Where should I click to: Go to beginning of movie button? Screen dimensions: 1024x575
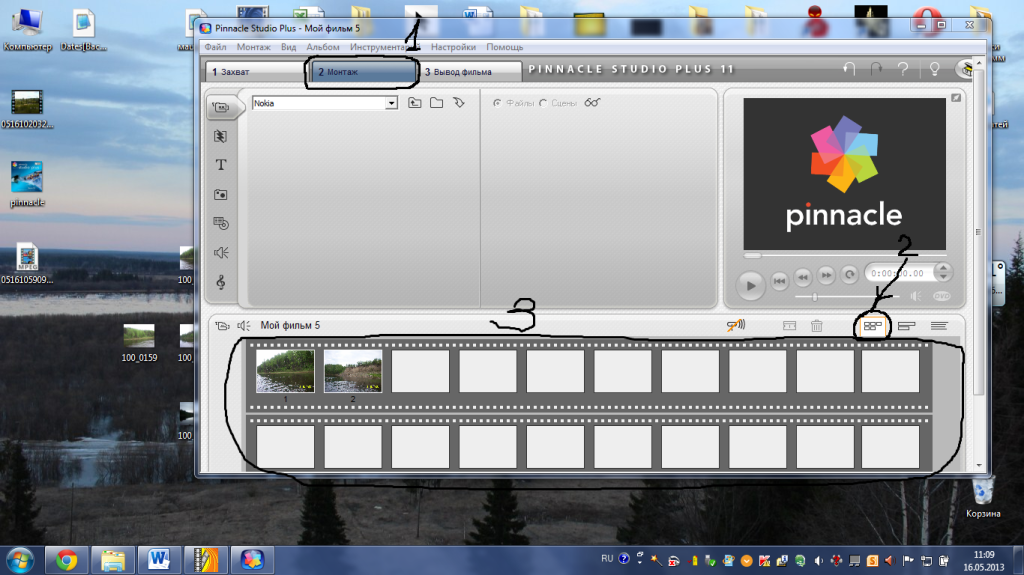pos(779,281)
